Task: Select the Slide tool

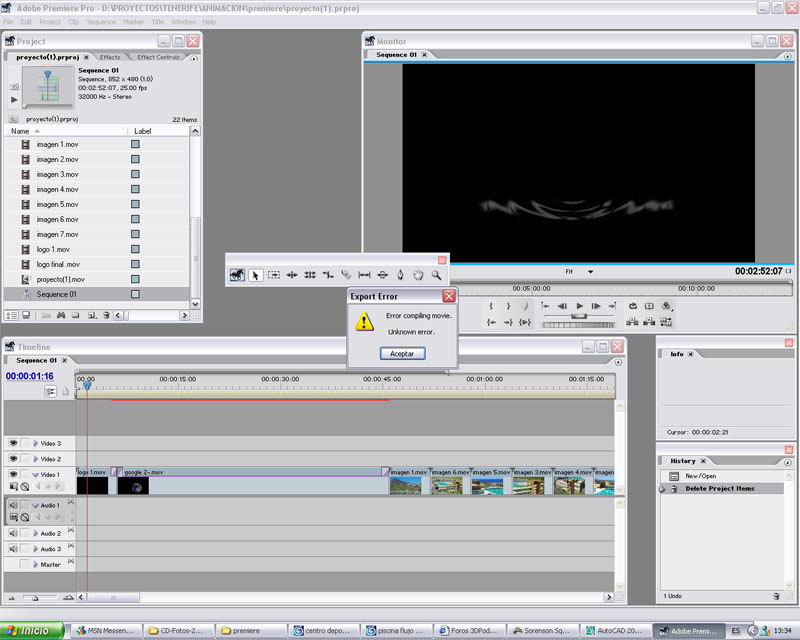Action: click(382, 275)
